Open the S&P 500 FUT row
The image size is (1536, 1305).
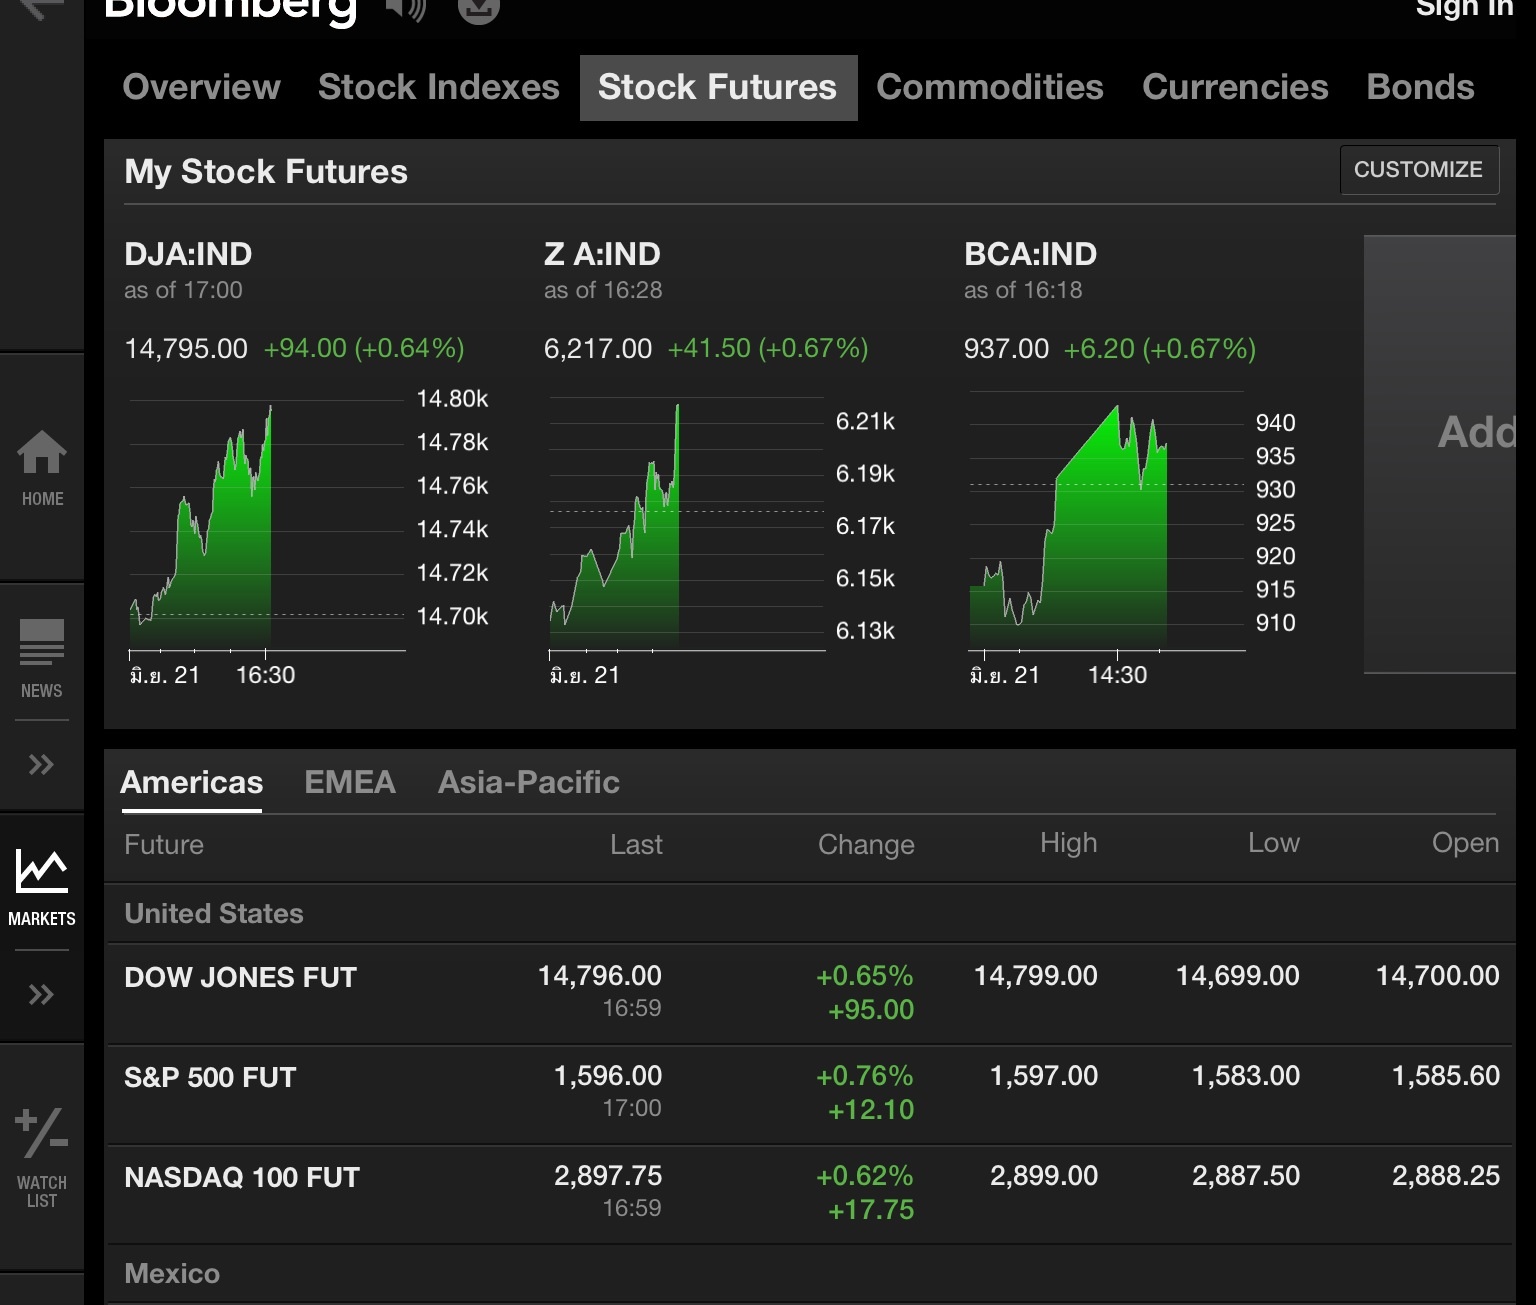coord(210,1078)
